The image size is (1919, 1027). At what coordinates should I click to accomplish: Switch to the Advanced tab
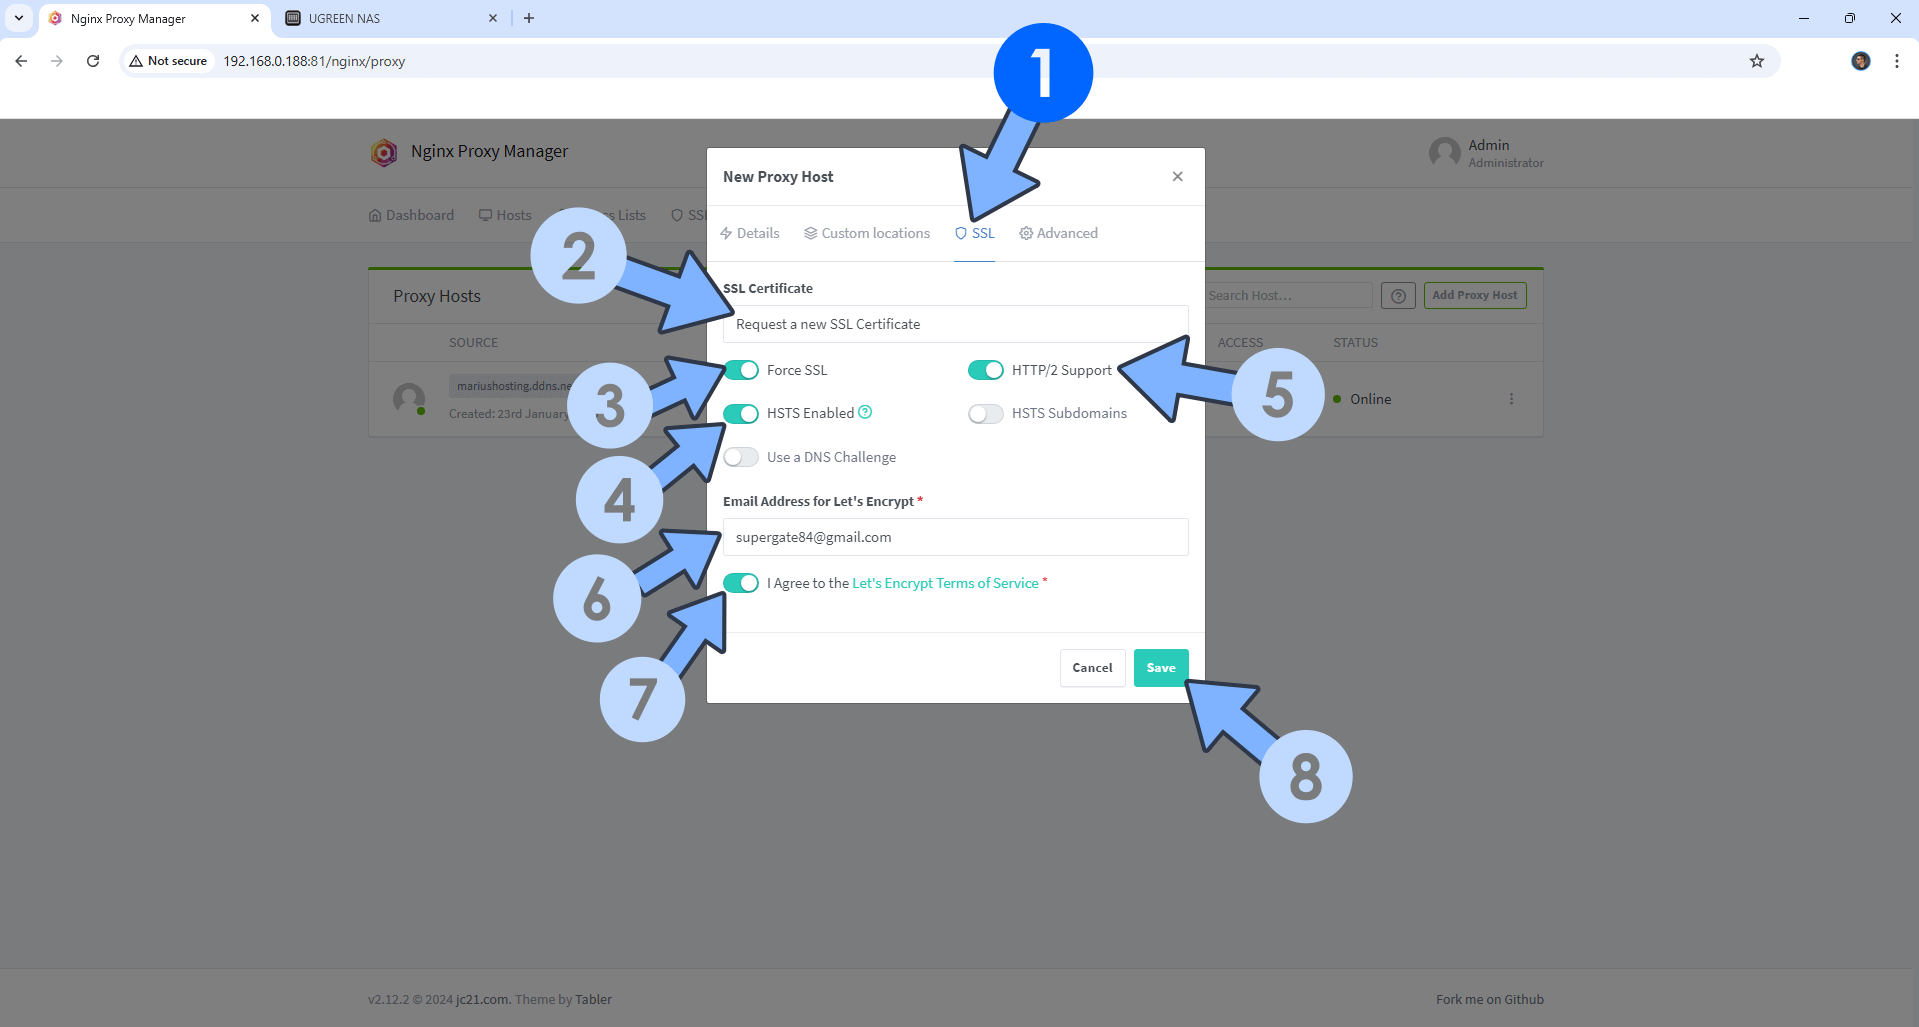click(x=1058, y=233)
